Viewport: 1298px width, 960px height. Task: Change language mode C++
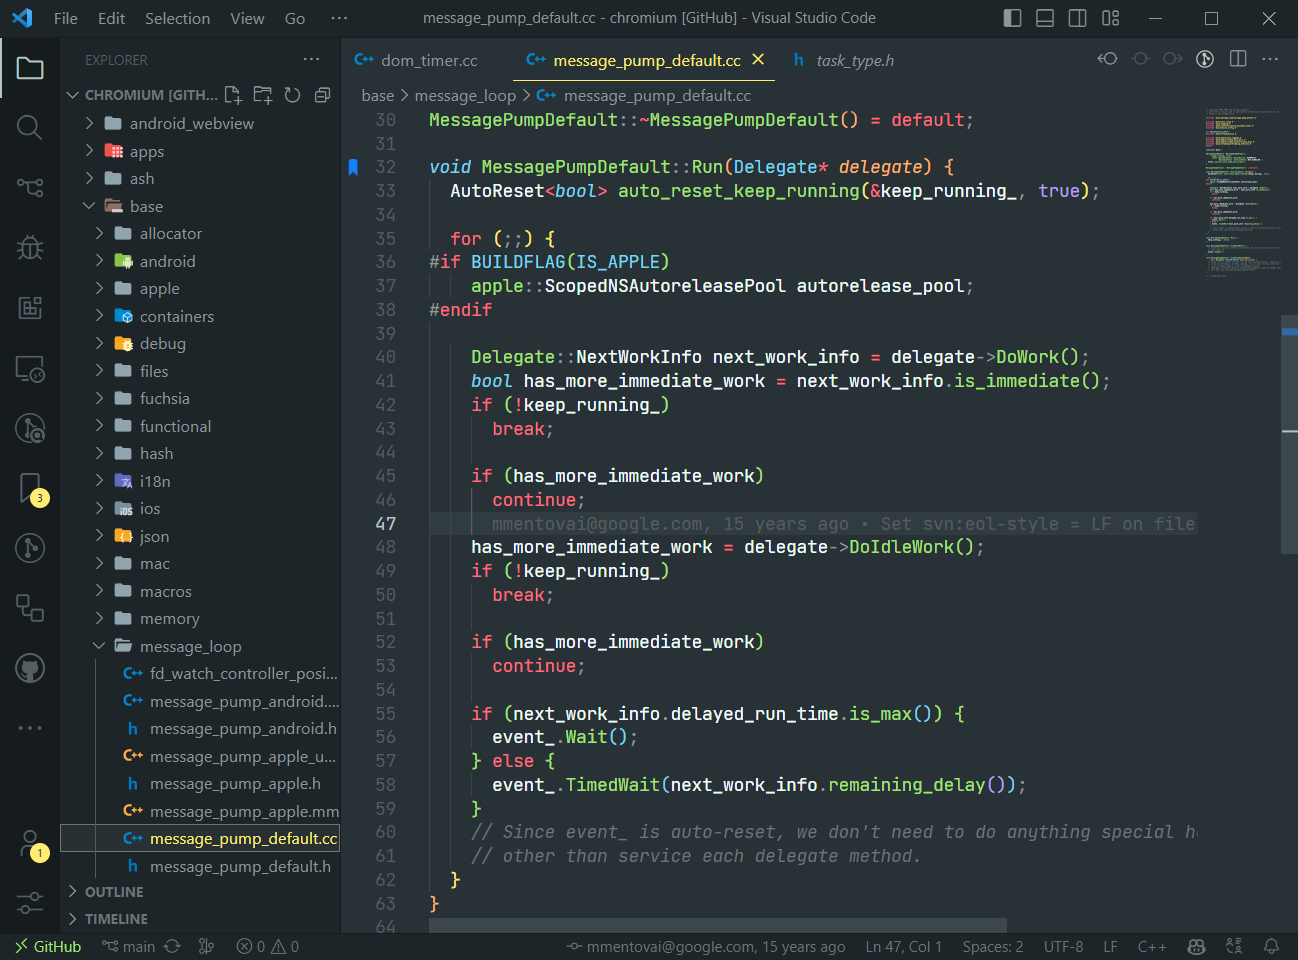(1152, 946)
